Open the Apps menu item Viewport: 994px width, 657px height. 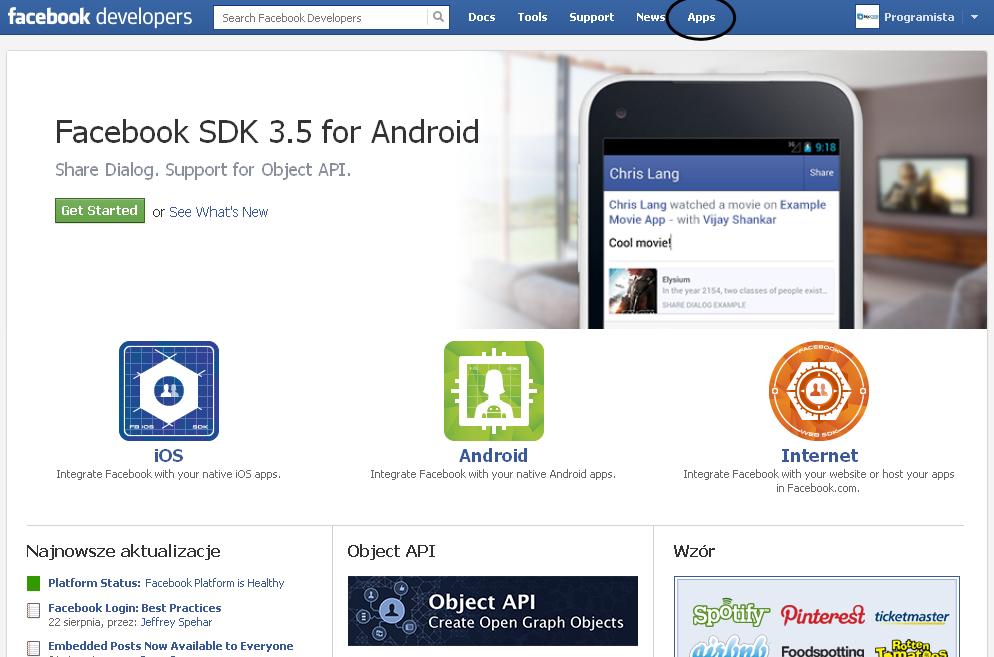point(701,17)
